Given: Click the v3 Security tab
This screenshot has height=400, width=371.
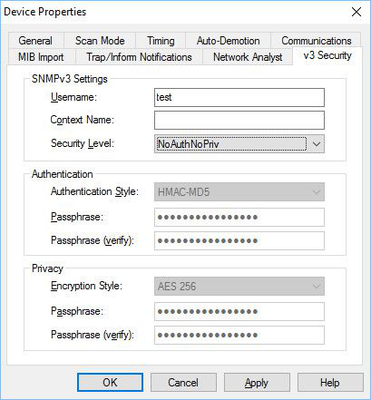Looking at the screenshot, I should 328,56.
